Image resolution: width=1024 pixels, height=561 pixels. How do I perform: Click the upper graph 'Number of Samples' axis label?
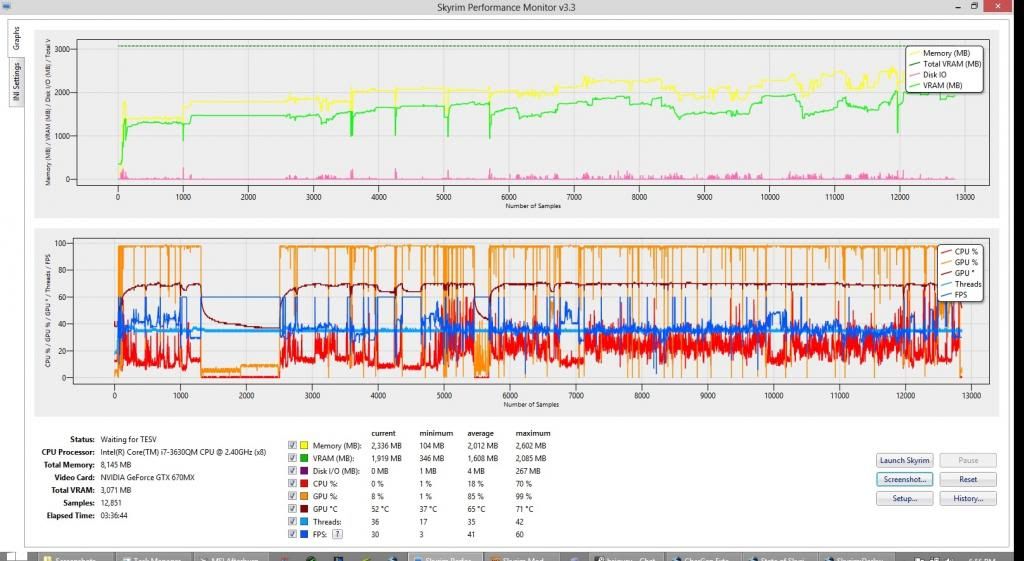(532, 206)
